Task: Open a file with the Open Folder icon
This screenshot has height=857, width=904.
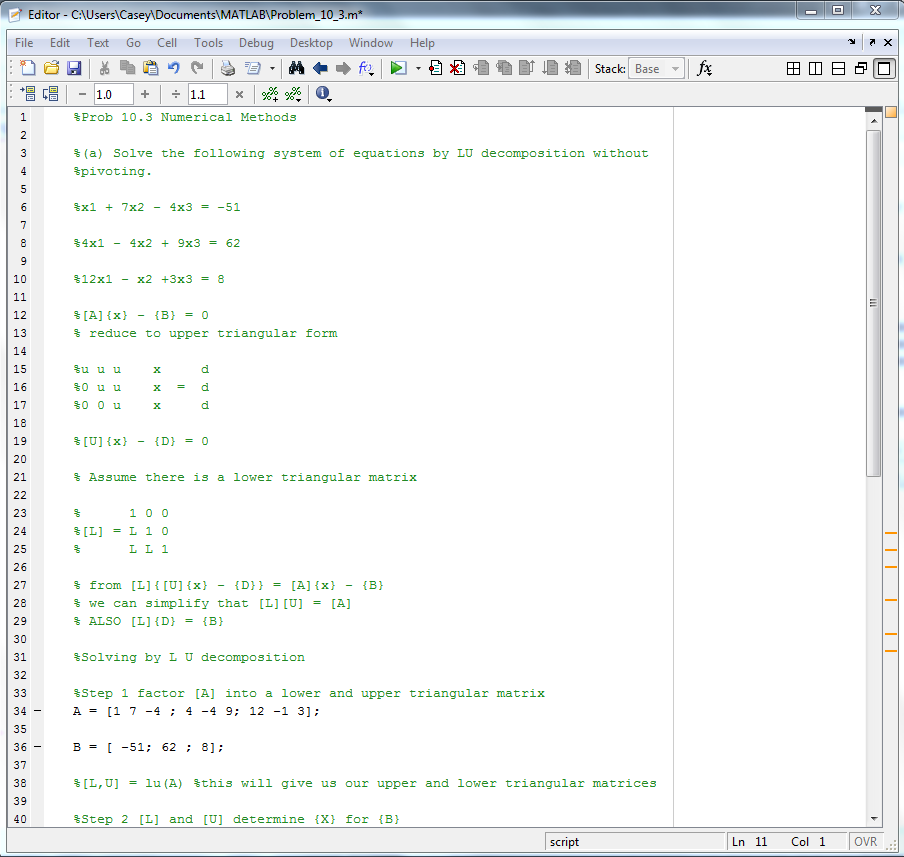Action: (x=50, y=68)
